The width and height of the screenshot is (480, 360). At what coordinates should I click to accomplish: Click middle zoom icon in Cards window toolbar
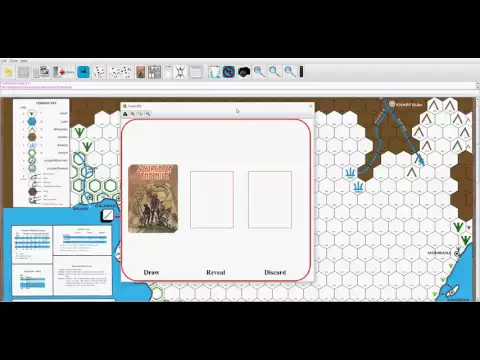click(140, 114)
